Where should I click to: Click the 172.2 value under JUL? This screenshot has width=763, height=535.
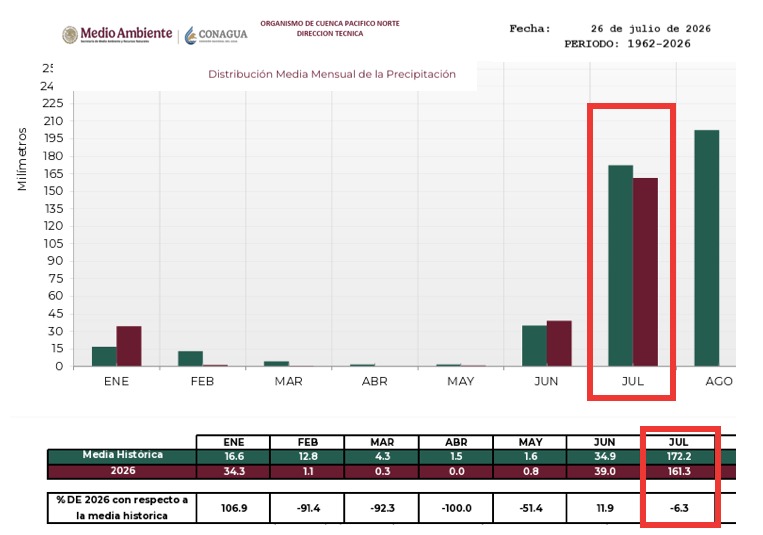pos(679,457)
